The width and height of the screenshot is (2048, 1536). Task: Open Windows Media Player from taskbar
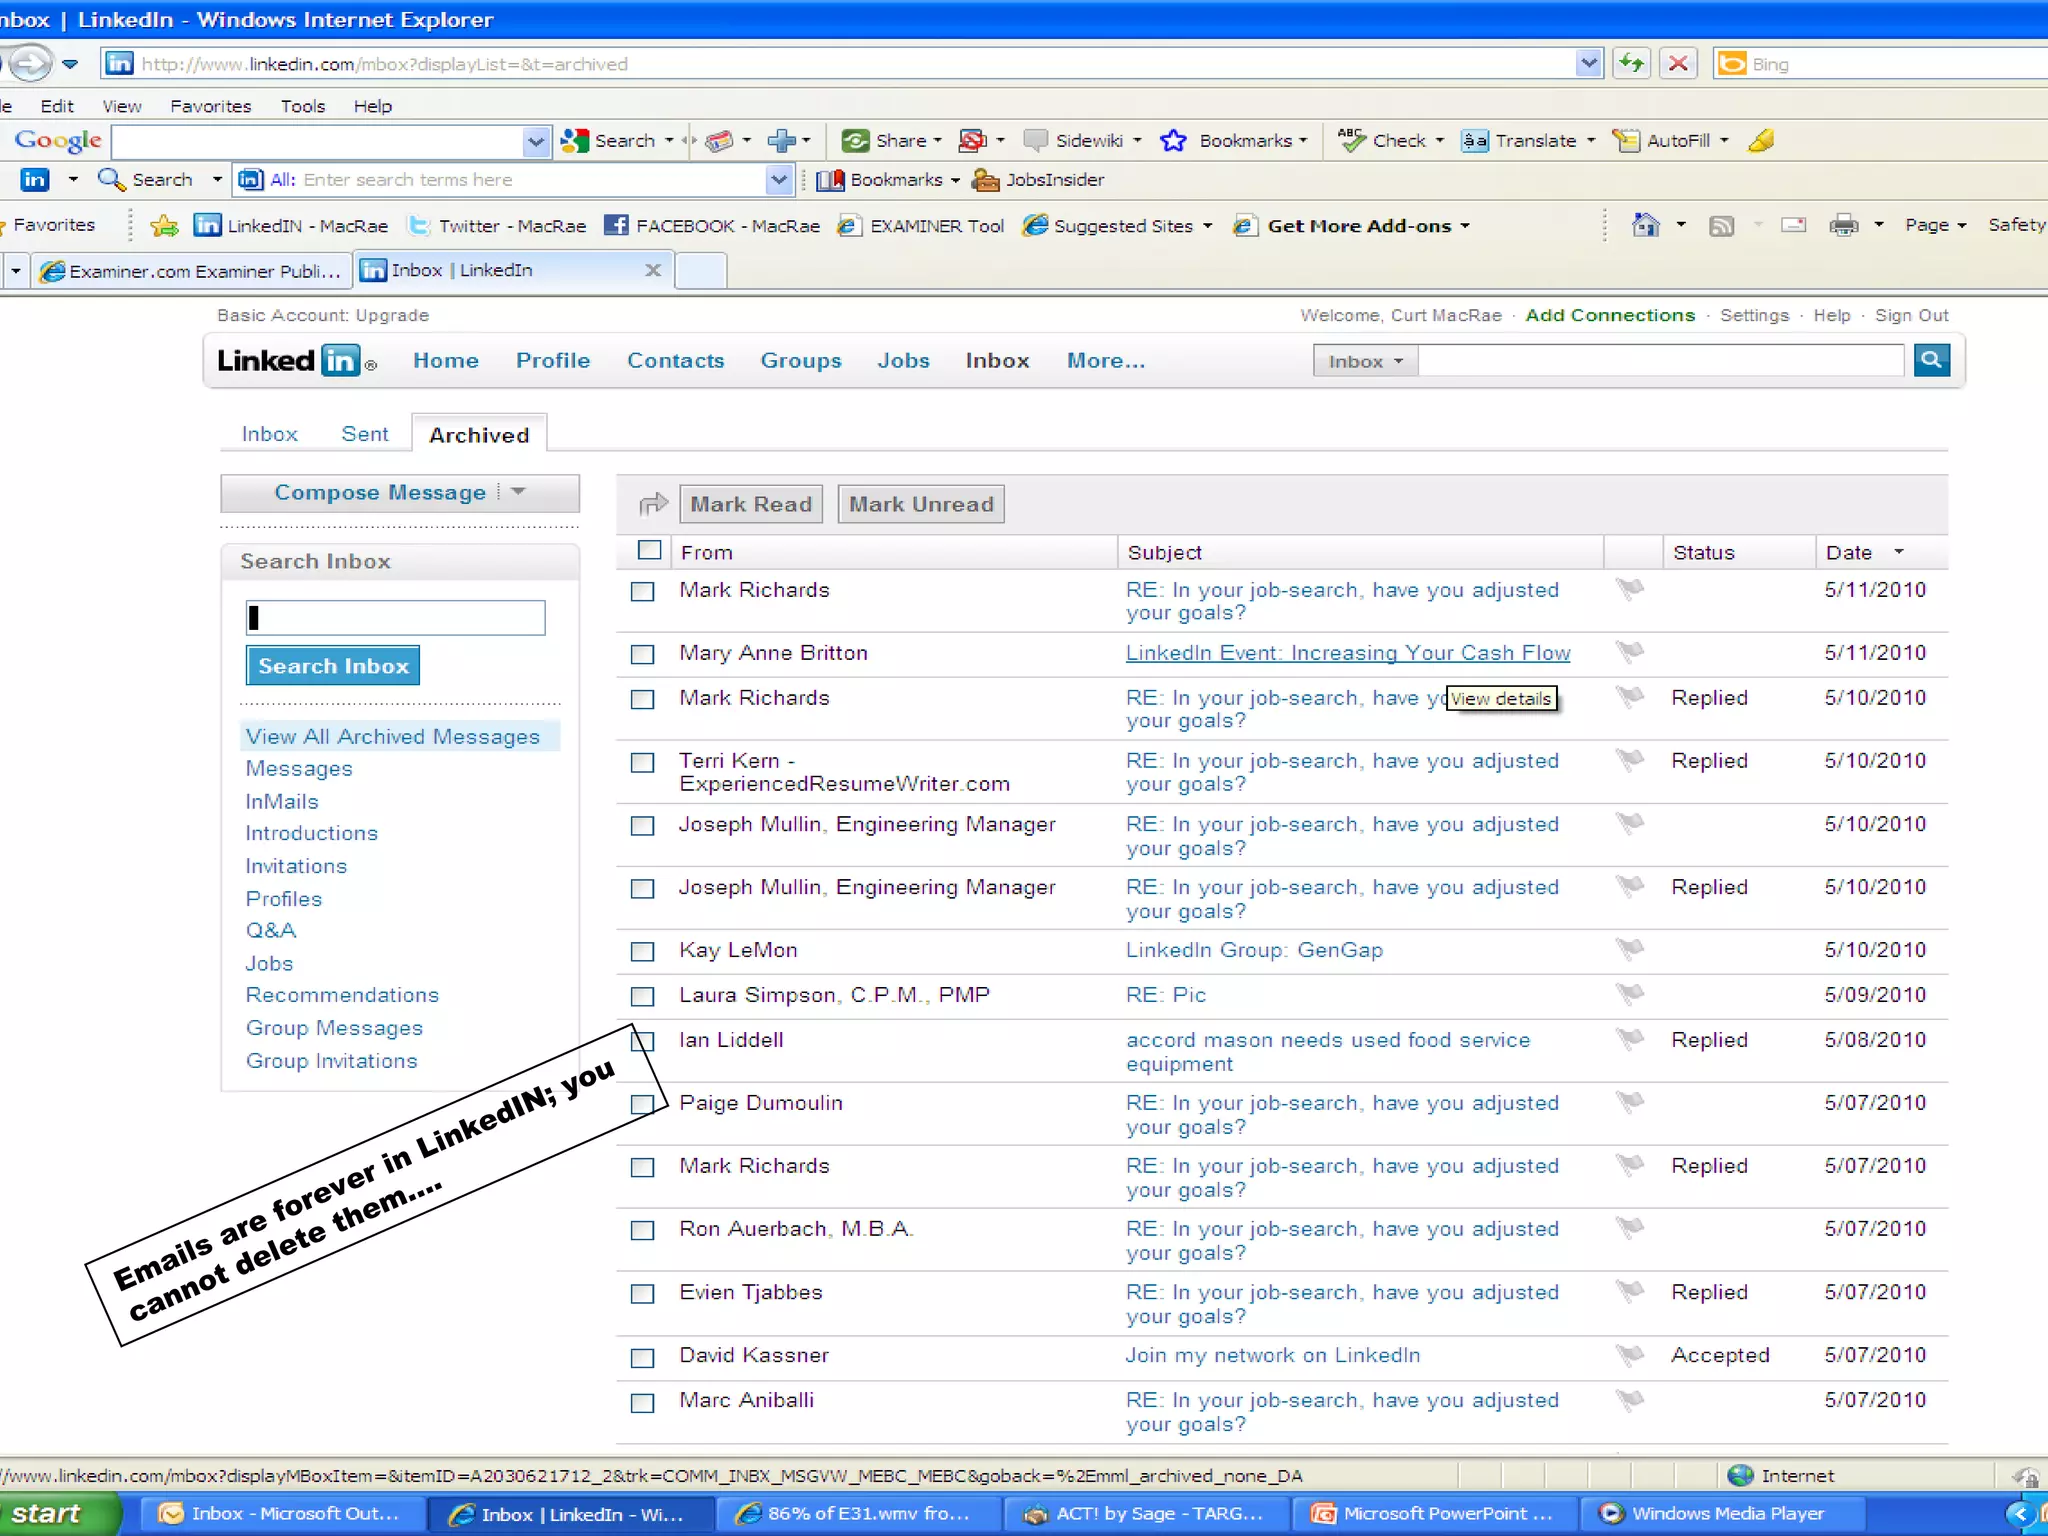(x=1723, y=1514)
